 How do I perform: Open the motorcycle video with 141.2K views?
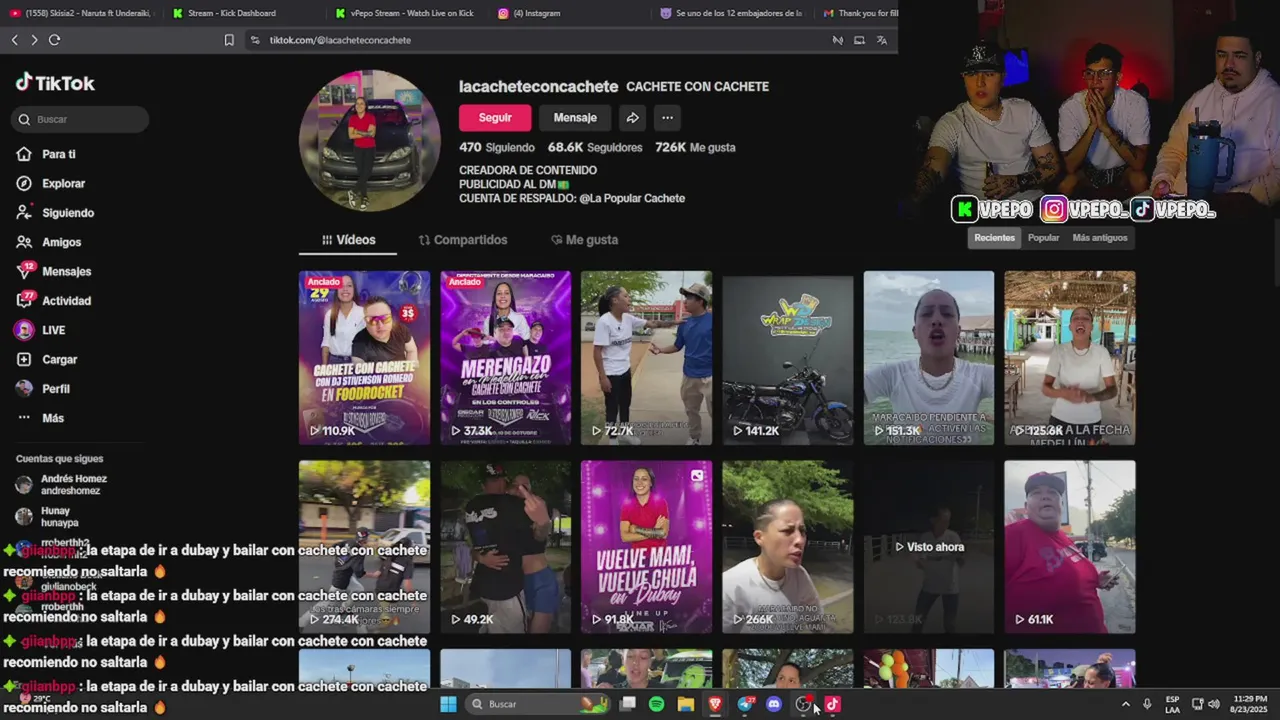[x=788, y=358]
